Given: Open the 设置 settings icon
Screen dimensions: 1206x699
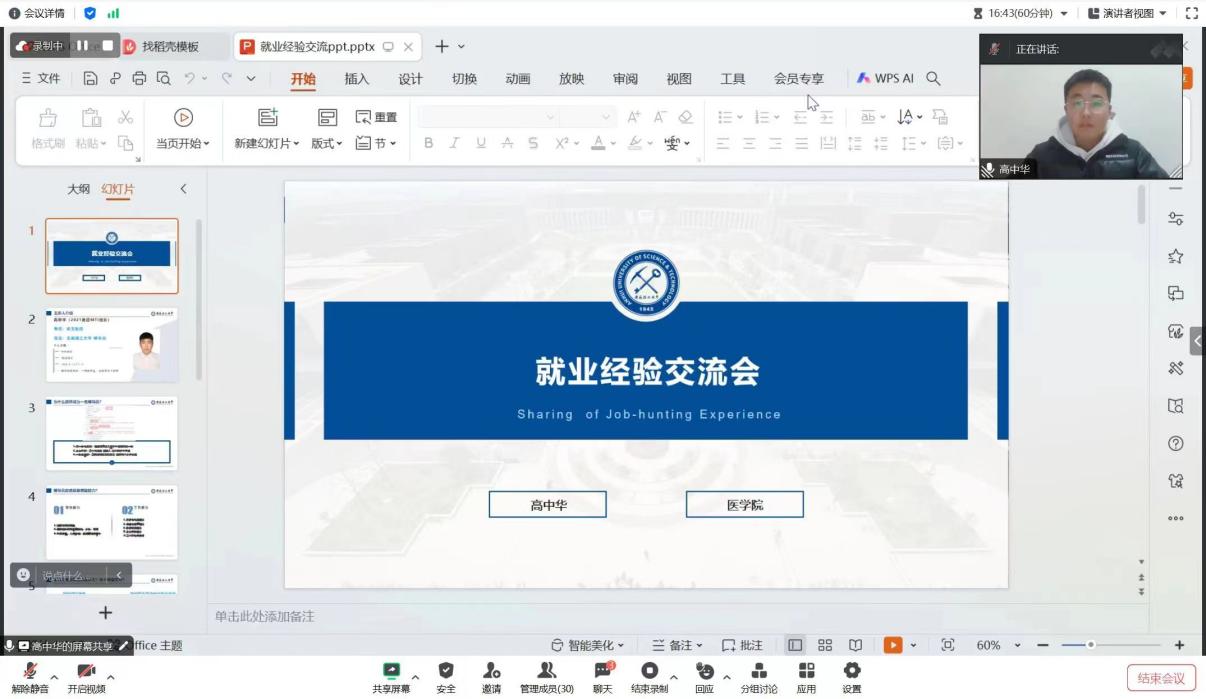Looking at the screenshot, I should coord(851,671).
